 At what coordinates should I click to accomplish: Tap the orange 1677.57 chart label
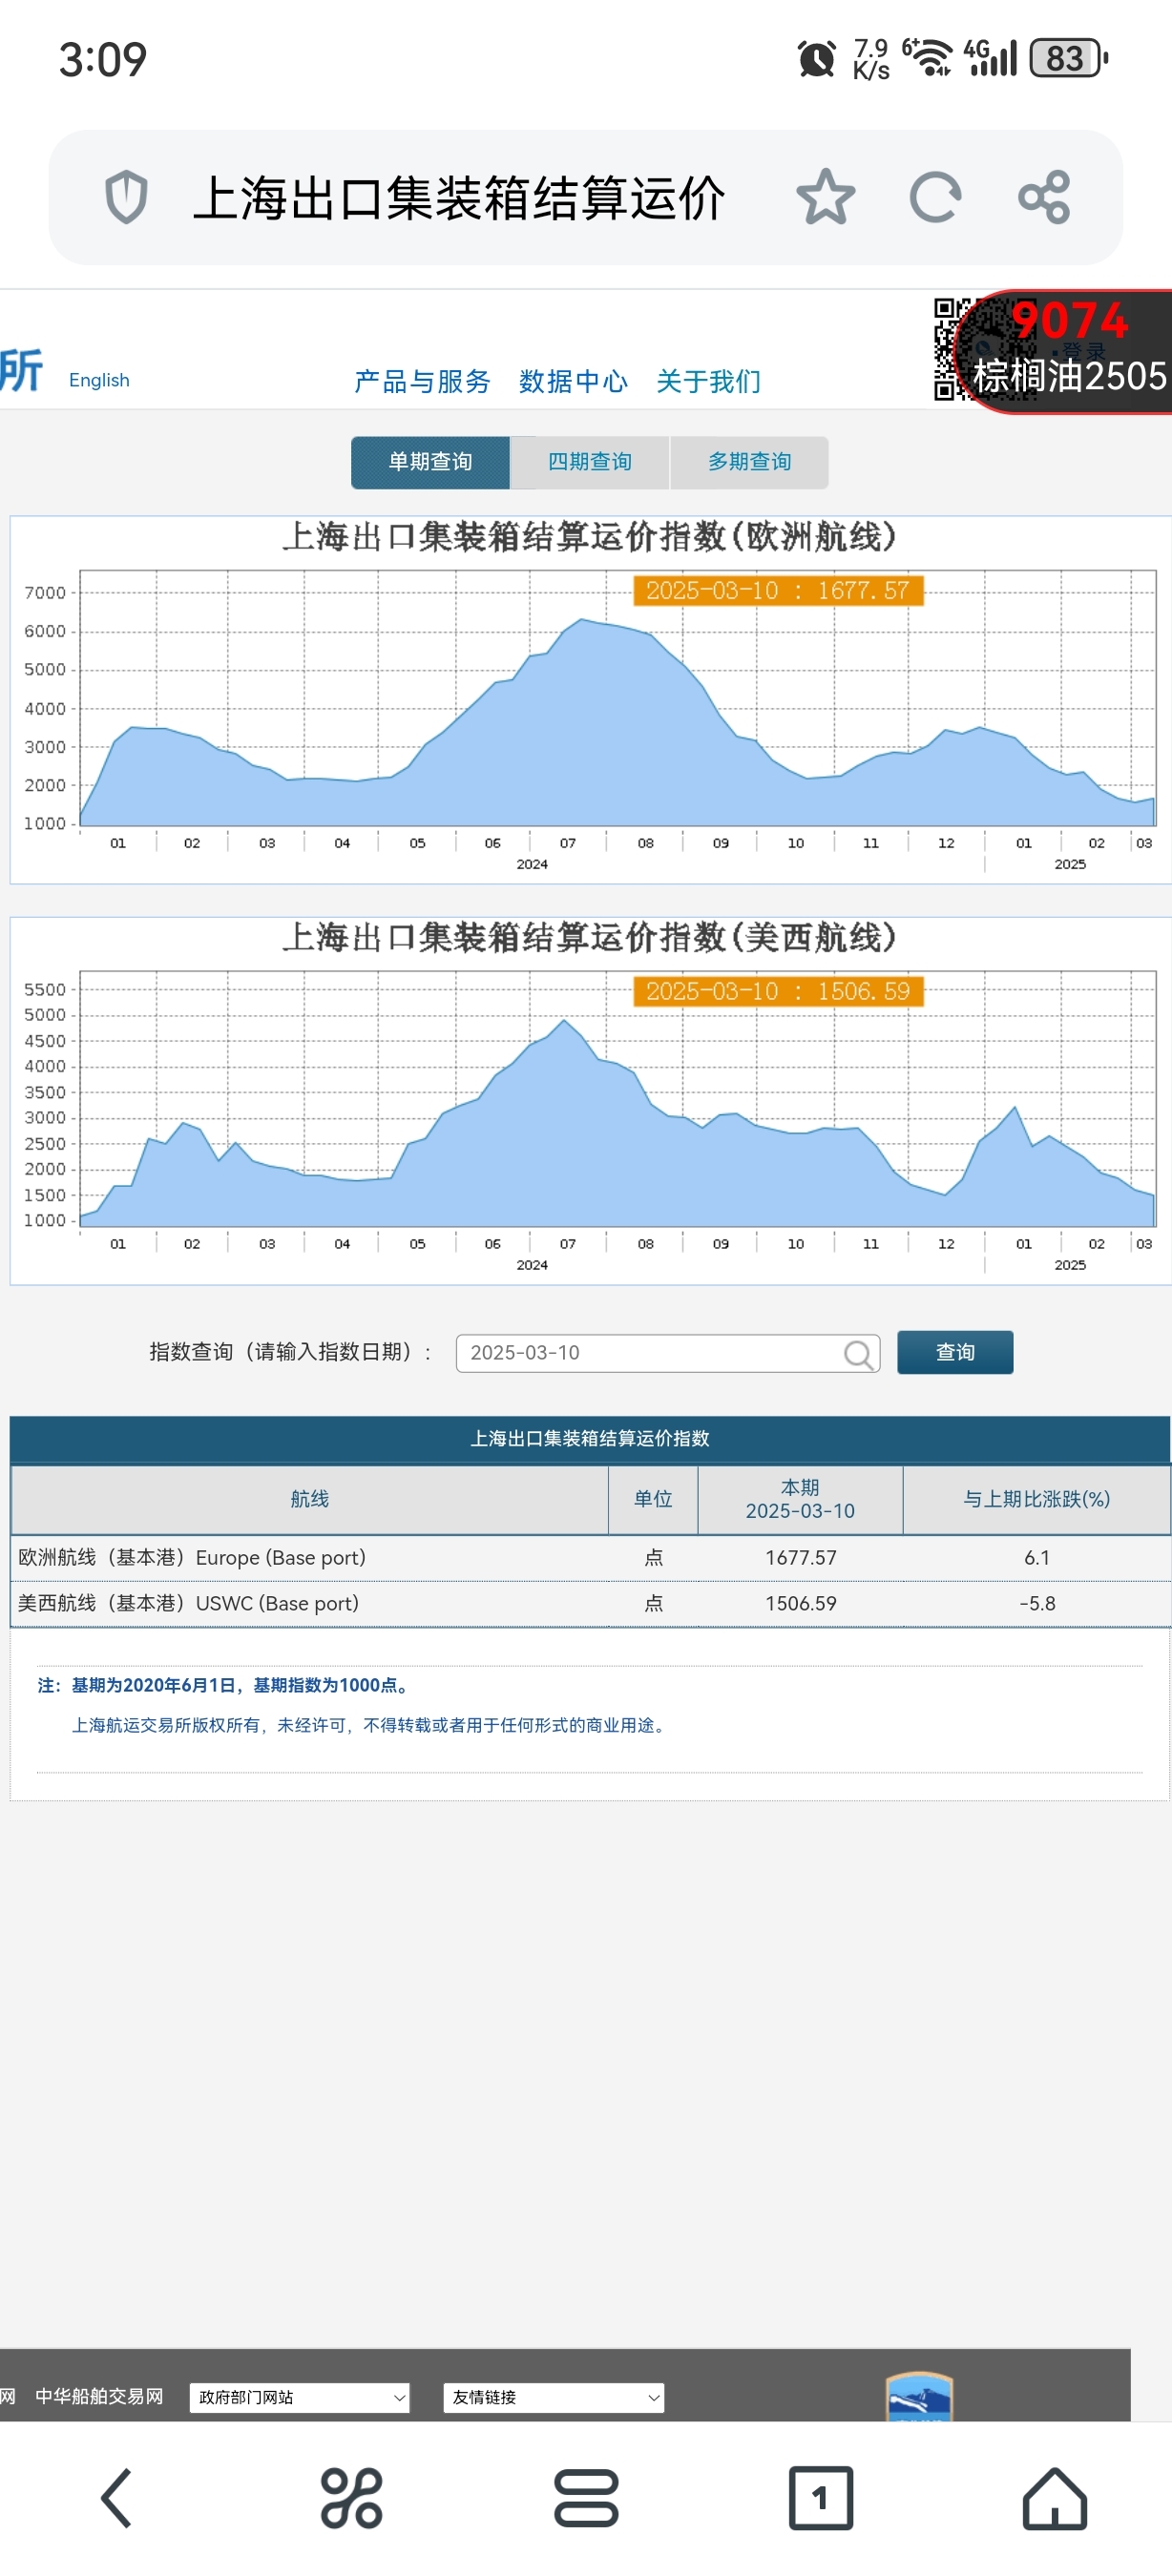coord(778,591)
